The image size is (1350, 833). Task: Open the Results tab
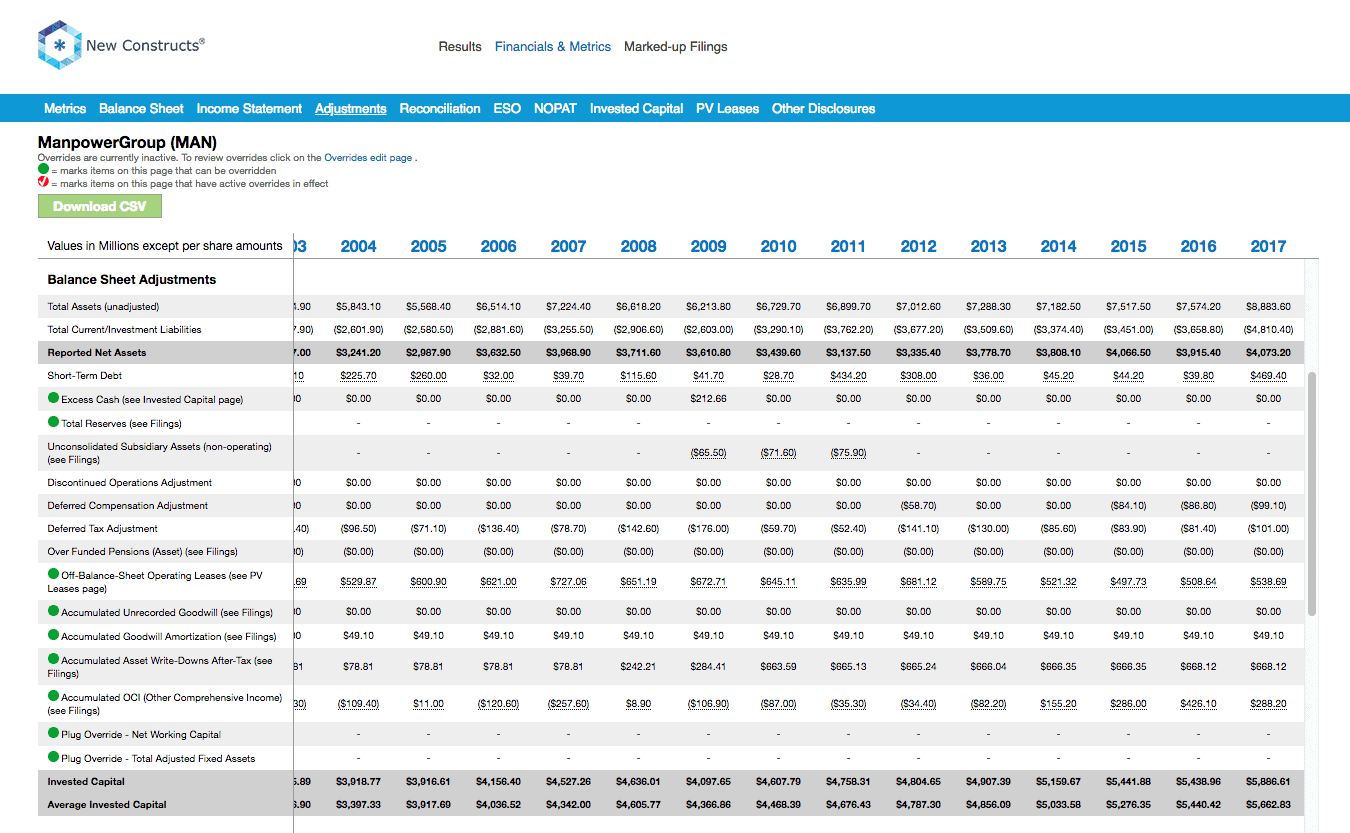(x=460, y=47)
